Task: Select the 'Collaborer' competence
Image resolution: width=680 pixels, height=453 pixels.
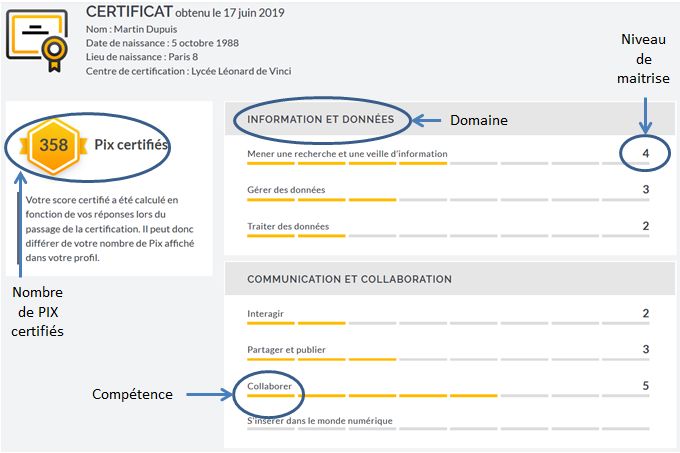Action: (x=269, y=386)
